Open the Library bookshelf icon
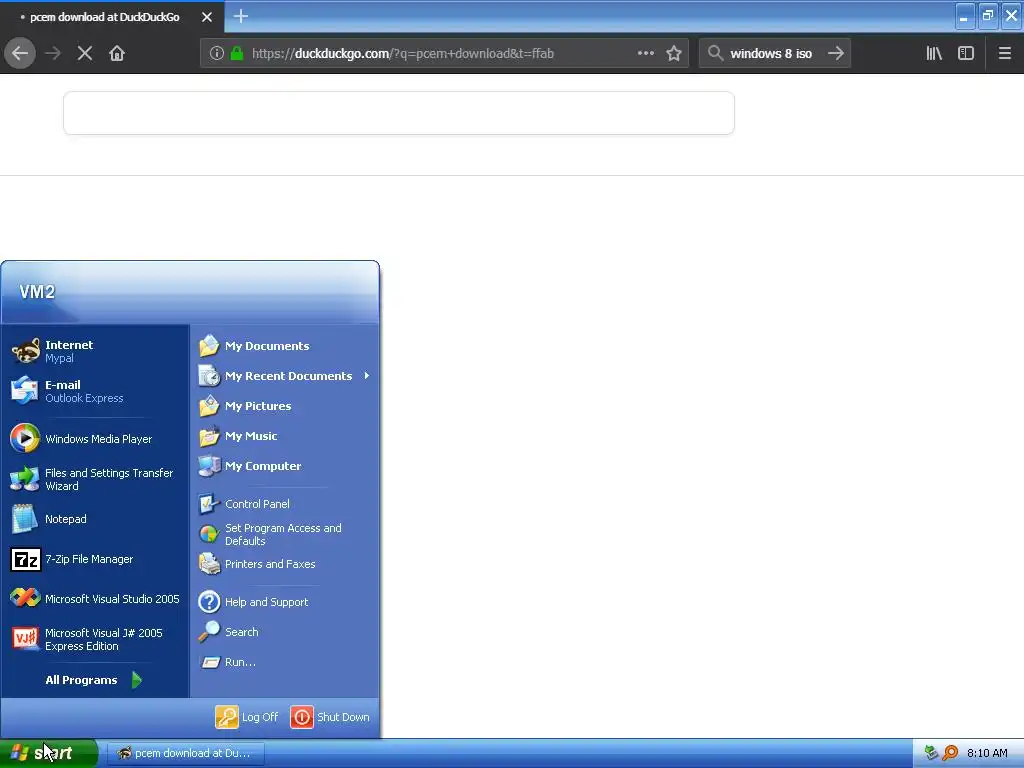1024x768 pixels. point(934,54)
